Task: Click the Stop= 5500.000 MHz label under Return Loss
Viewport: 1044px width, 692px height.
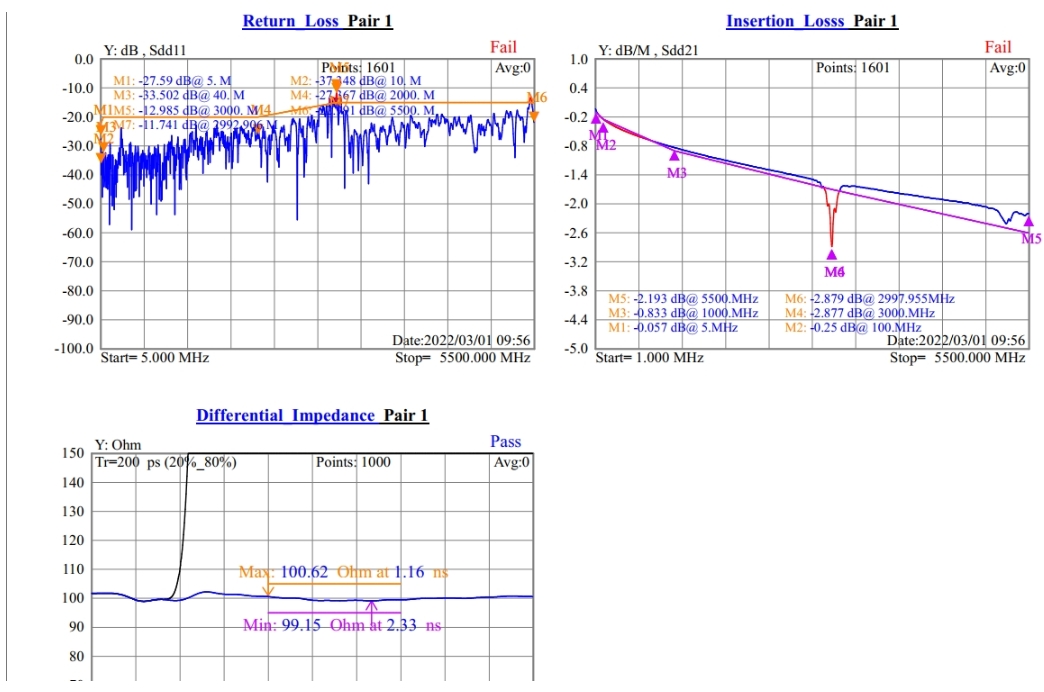Action: pyautogui.click(x=461, y=357)
